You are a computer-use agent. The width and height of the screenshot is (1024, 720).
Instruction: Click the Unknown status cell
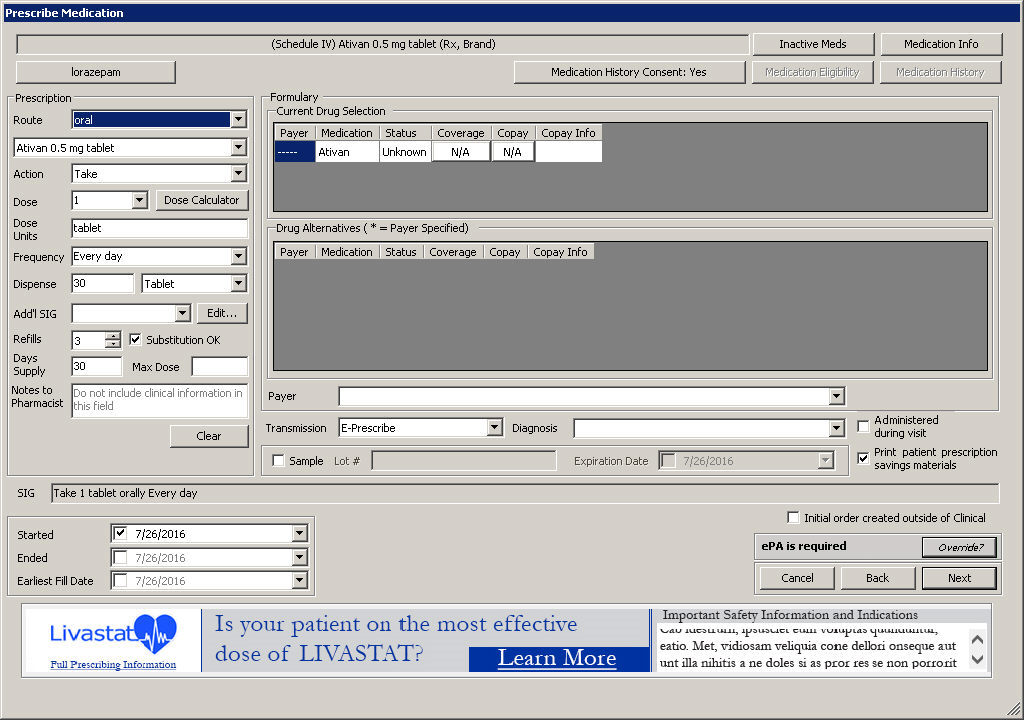404,152
